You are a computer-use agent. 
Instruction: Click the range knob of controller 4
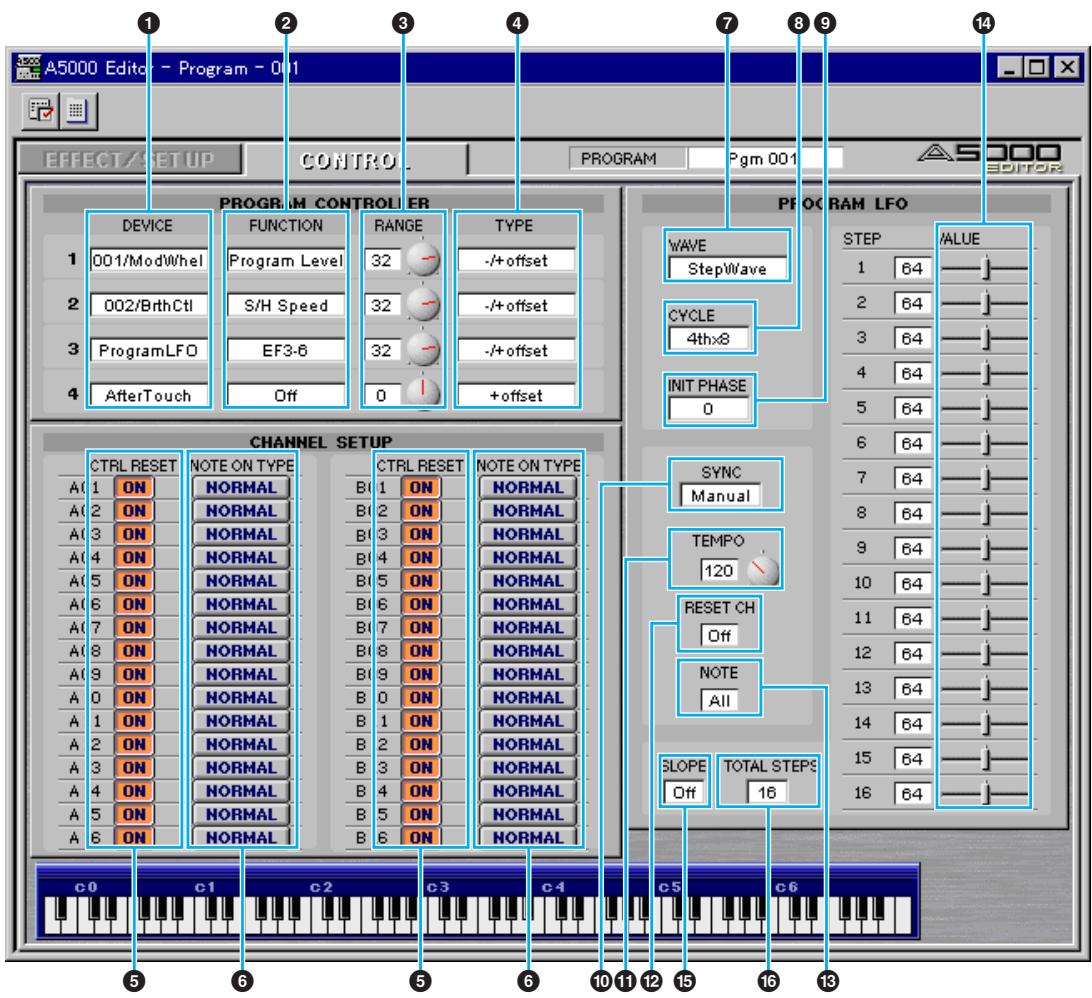[x=423, y=393]
